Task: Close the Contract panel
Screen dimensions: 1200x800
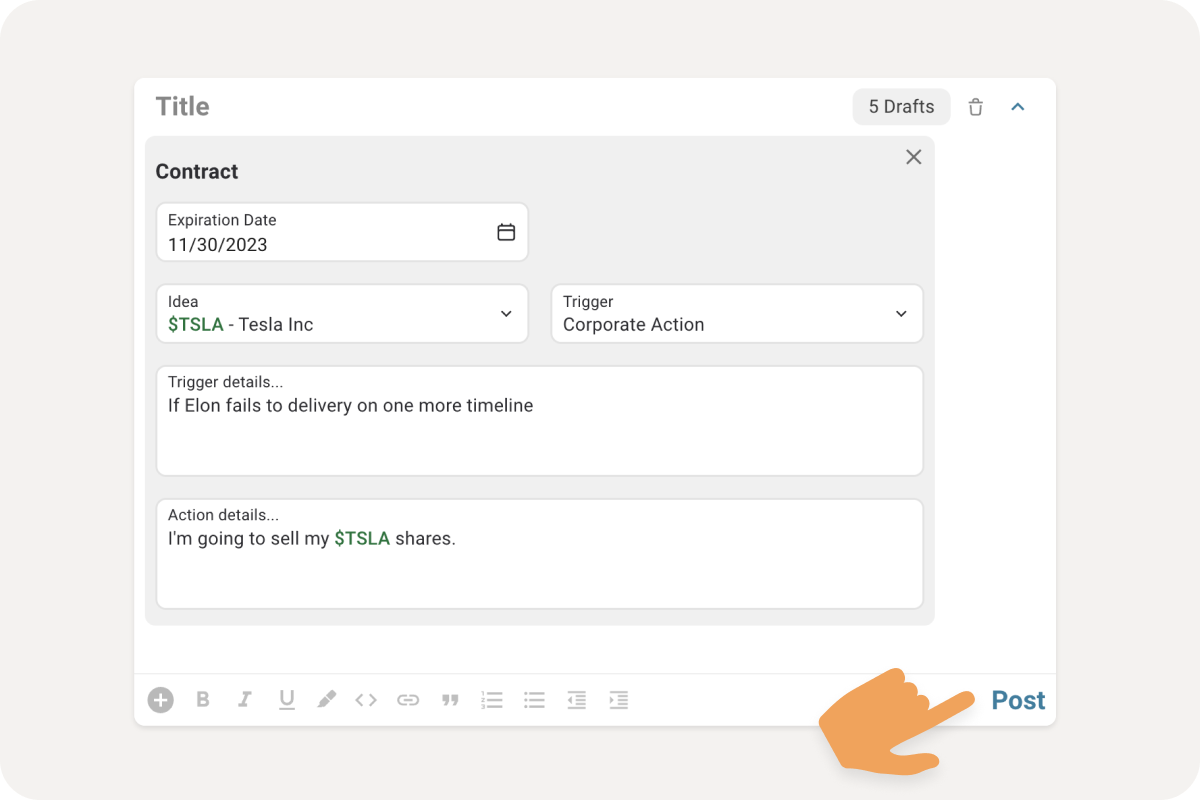Action: pos(914,157)
